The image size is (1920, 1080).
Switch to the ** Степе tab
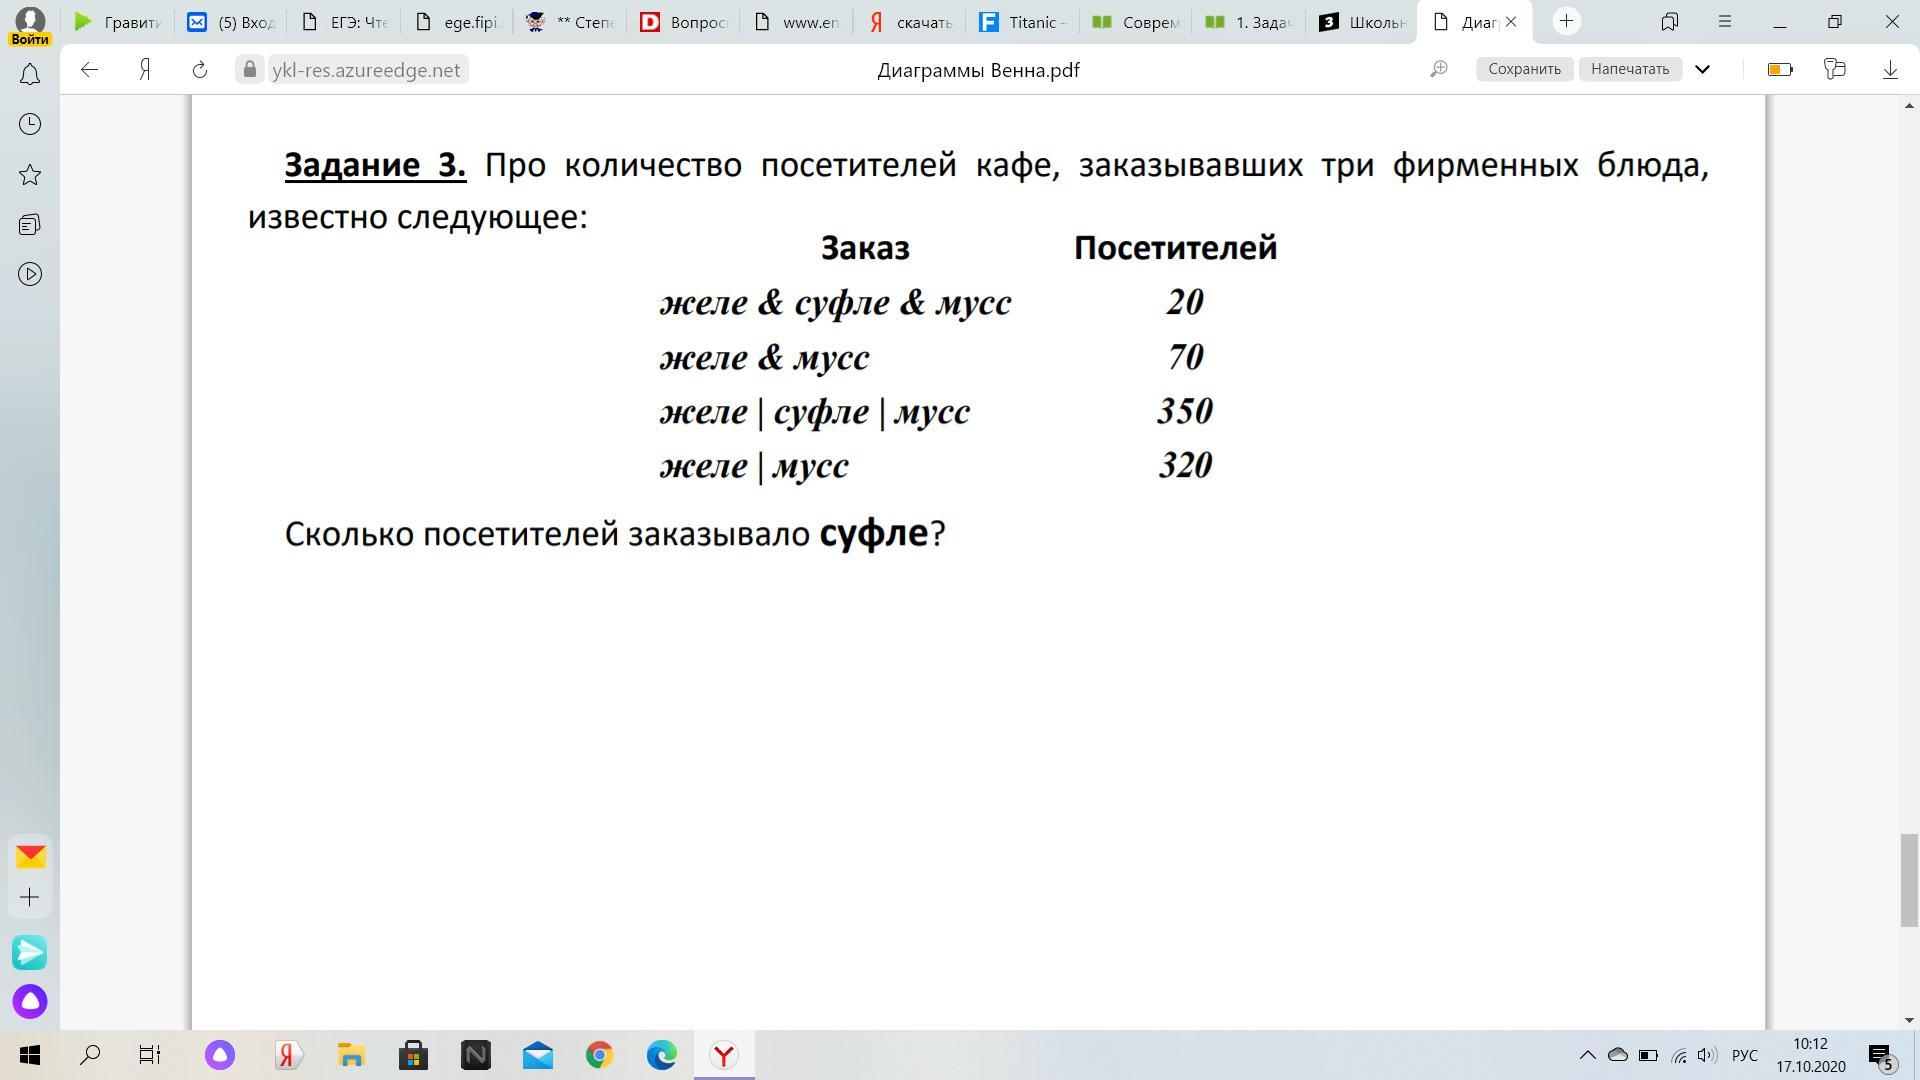coord(570,22)
